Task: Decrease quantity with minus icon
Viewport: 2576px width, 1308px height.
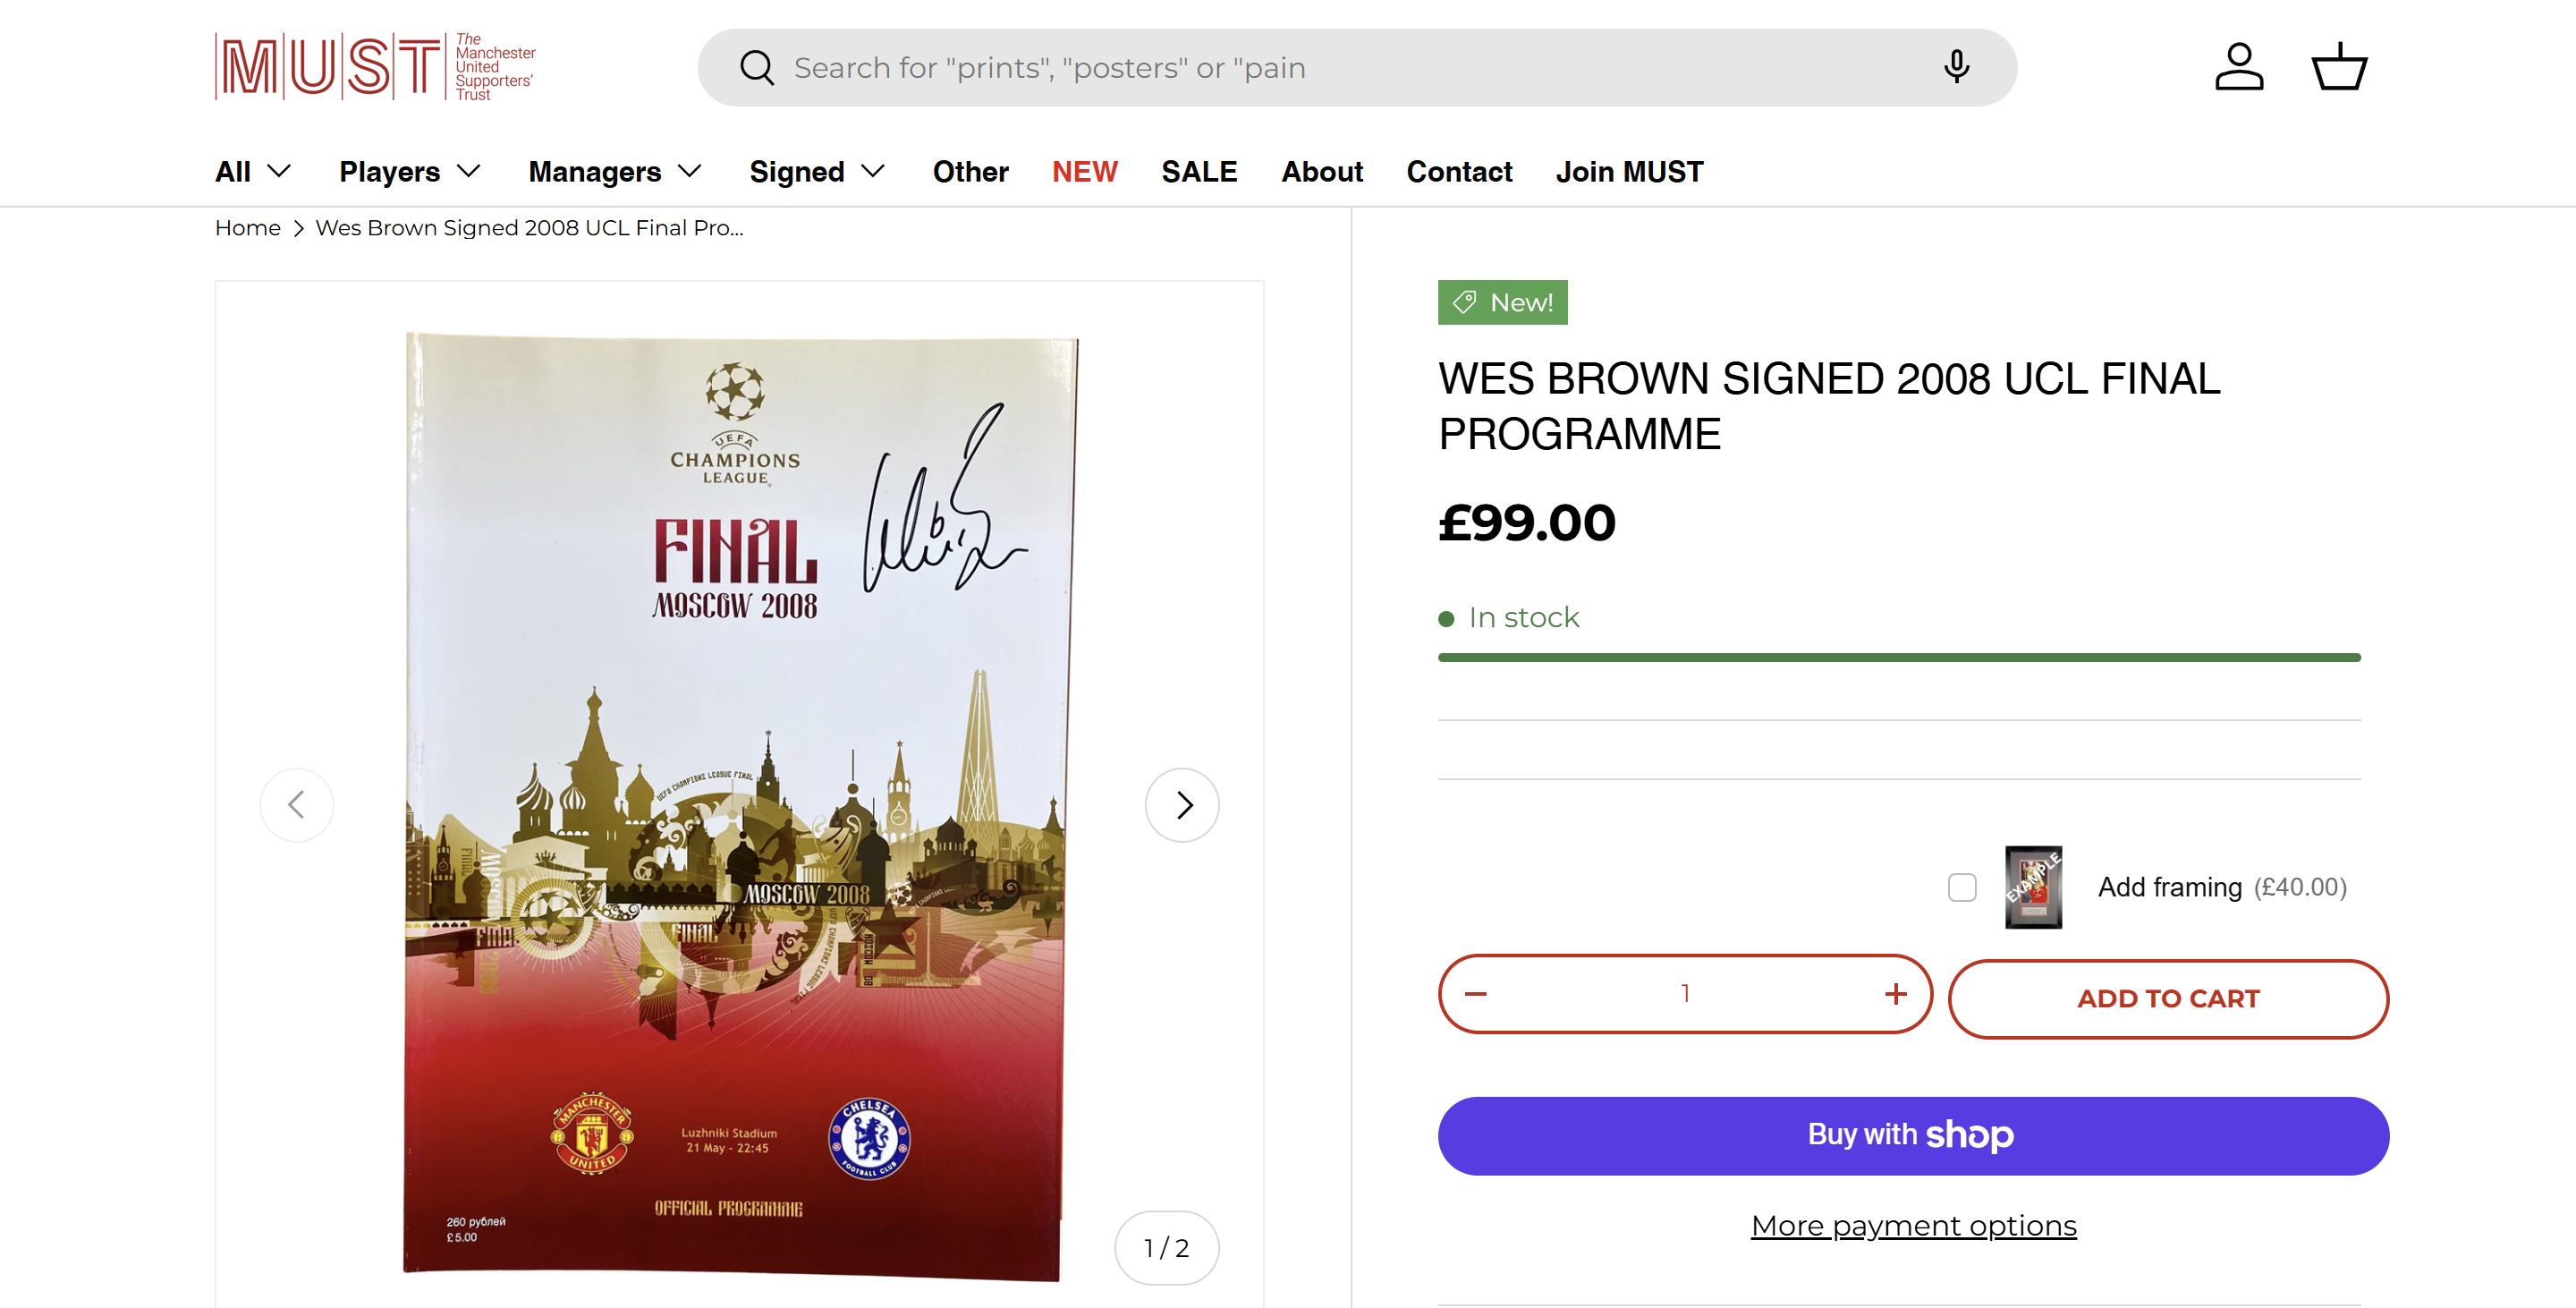Action: click(1476, 994)
